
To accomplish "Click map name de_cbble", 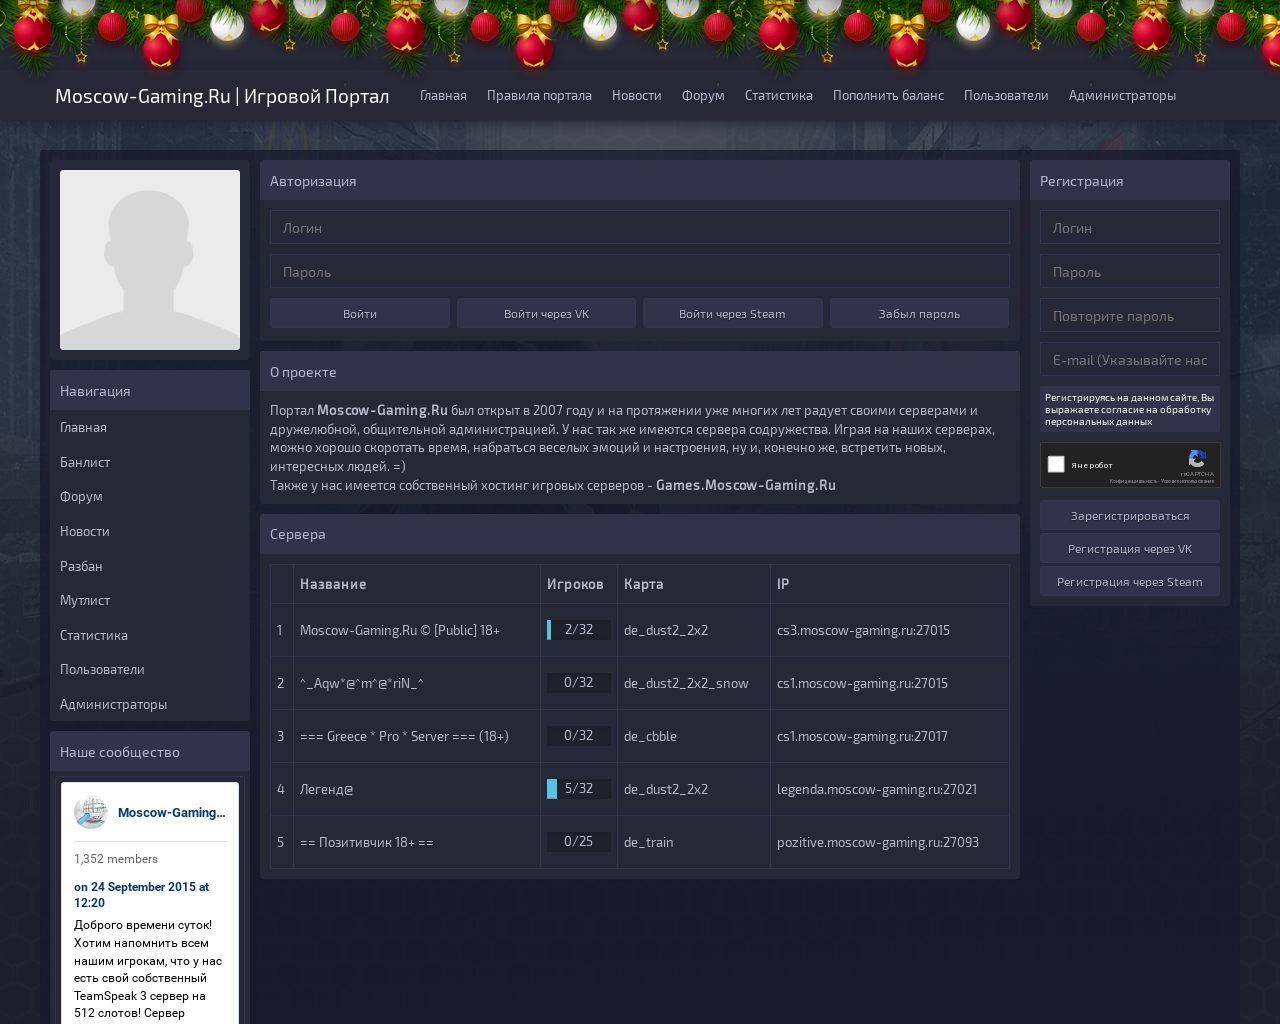I will pyautogui.click(x=650, y=736).
